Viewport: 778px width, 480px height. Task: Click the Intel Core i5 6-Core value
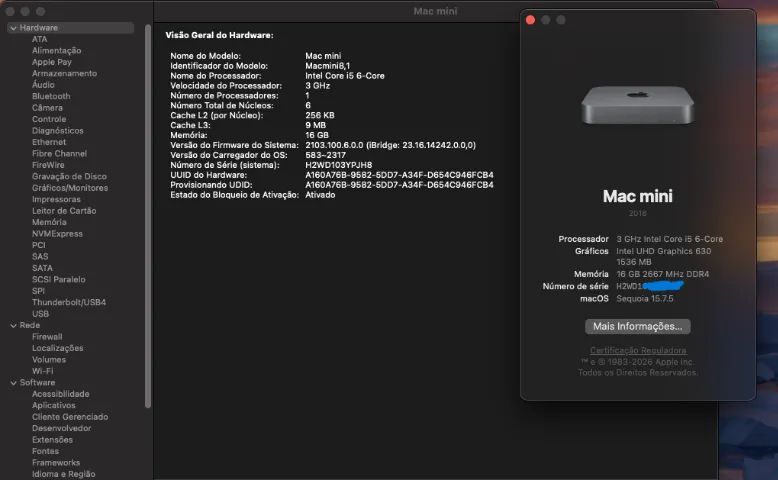[x=345, y=75]
